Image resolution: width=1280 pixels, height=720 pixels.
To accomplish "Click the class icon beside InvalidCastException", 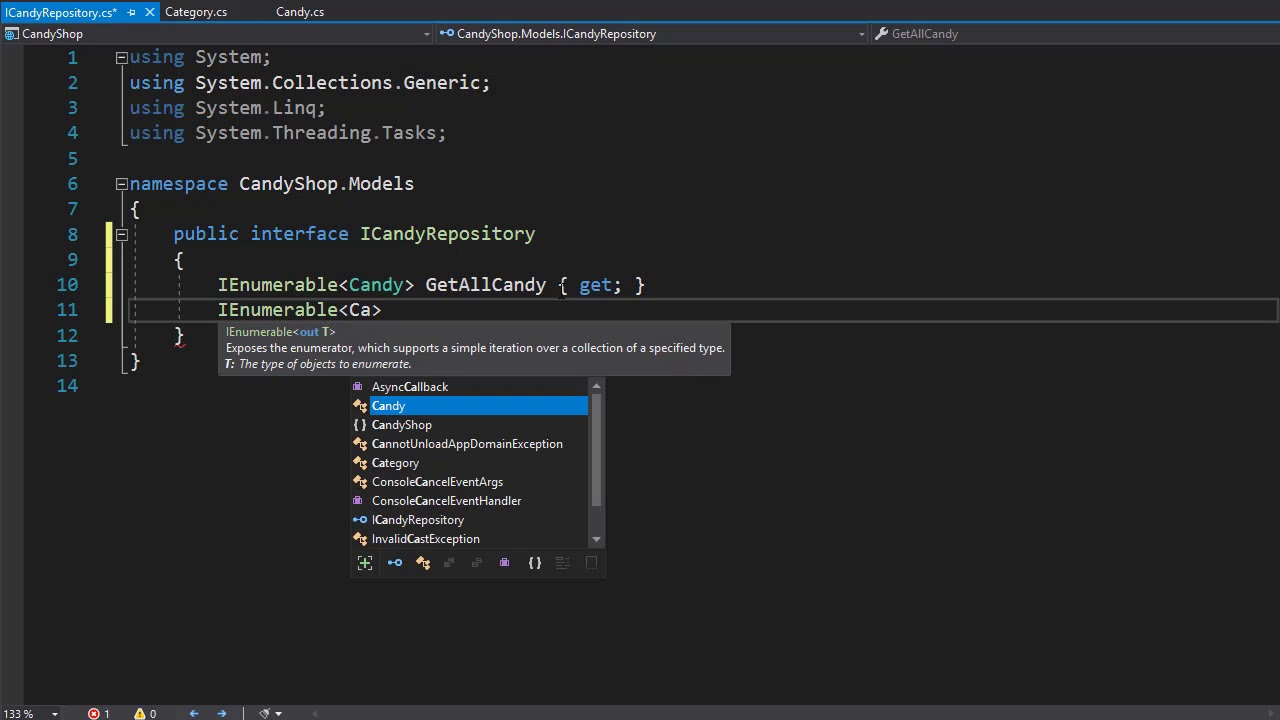I will 360,539.
